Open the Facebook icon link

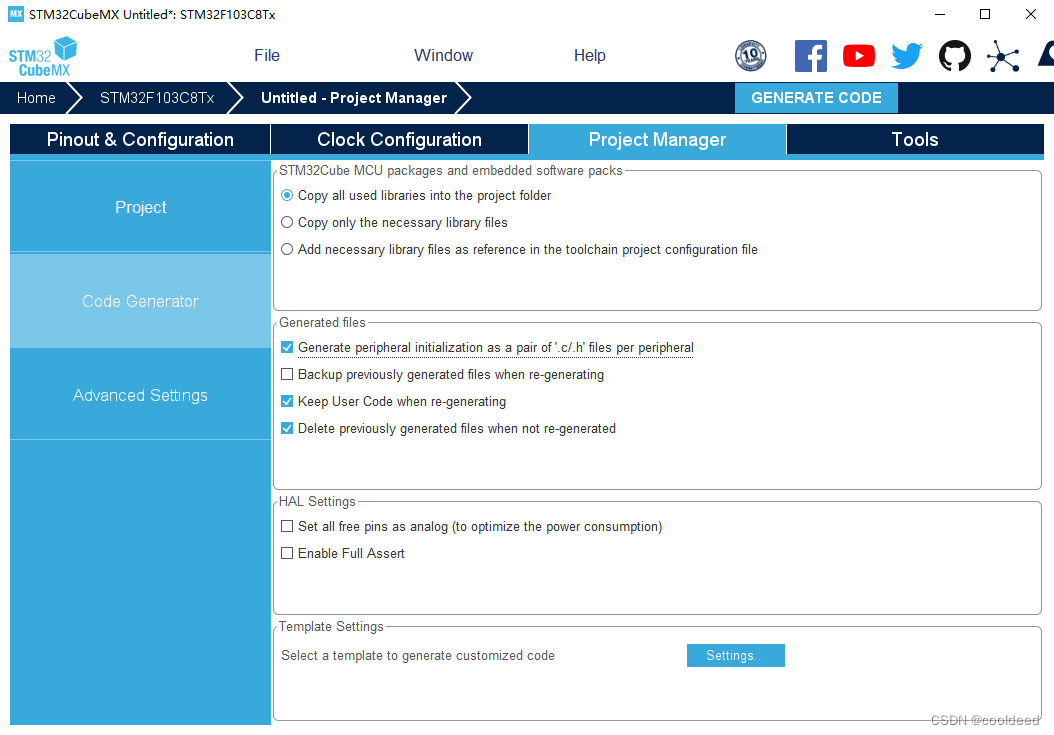(811, 56)
